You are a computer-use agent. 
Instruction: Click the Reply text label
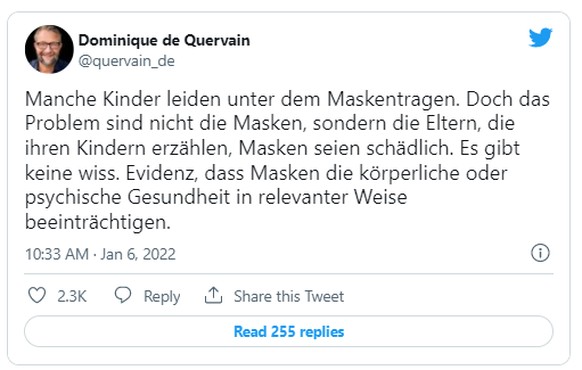[x=162, y=297]
